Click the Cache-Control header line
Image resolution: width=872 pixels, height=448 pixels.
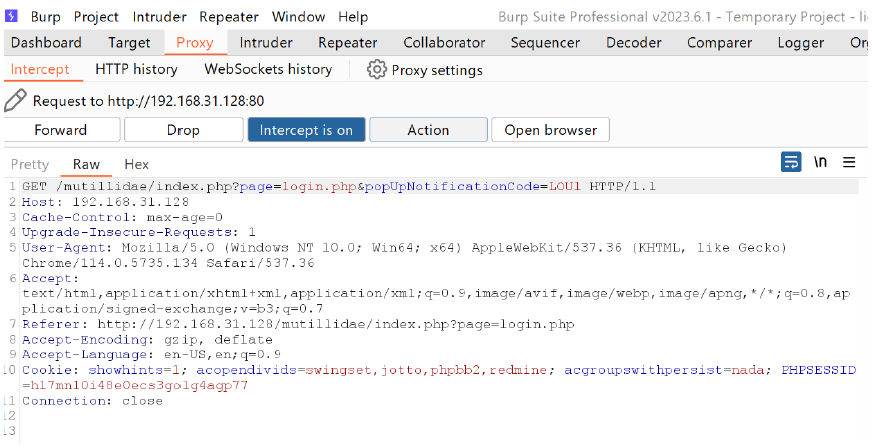pyautogui.click(x=122, y=217)
